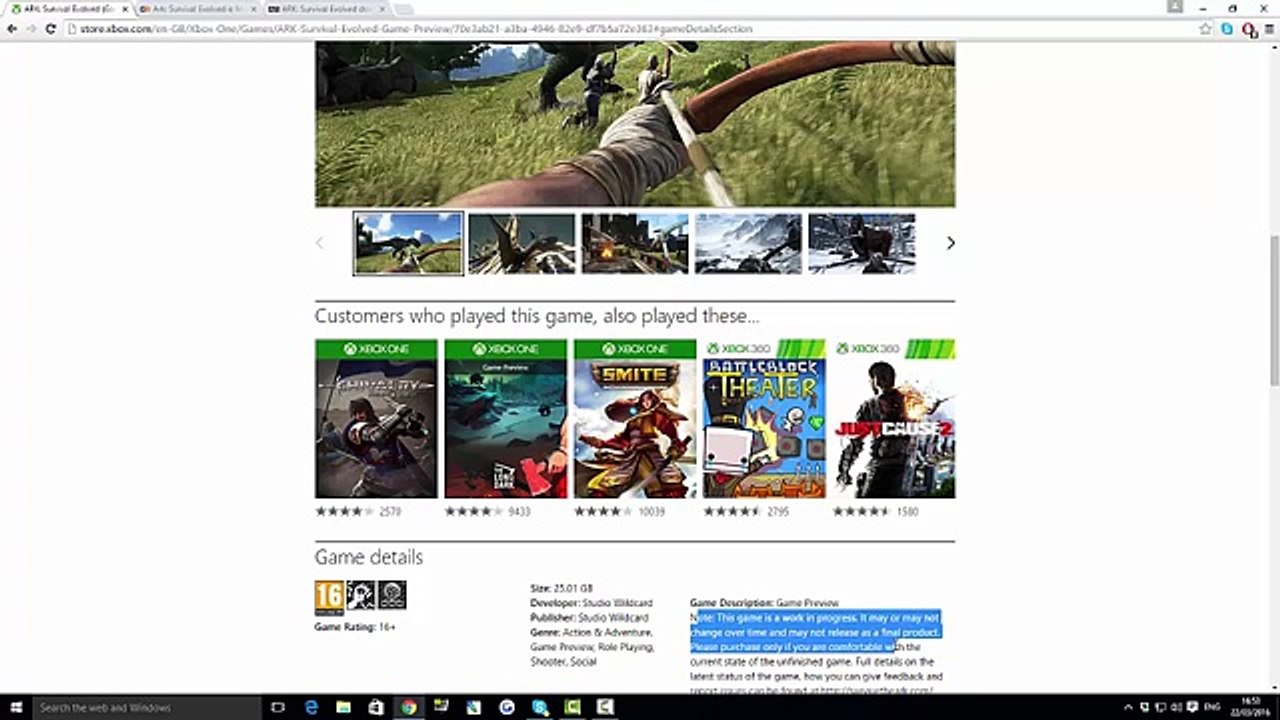1280x720 pixels.
Task: Click the Publisher: Studio Wildcard line
Action: (589, 618)
